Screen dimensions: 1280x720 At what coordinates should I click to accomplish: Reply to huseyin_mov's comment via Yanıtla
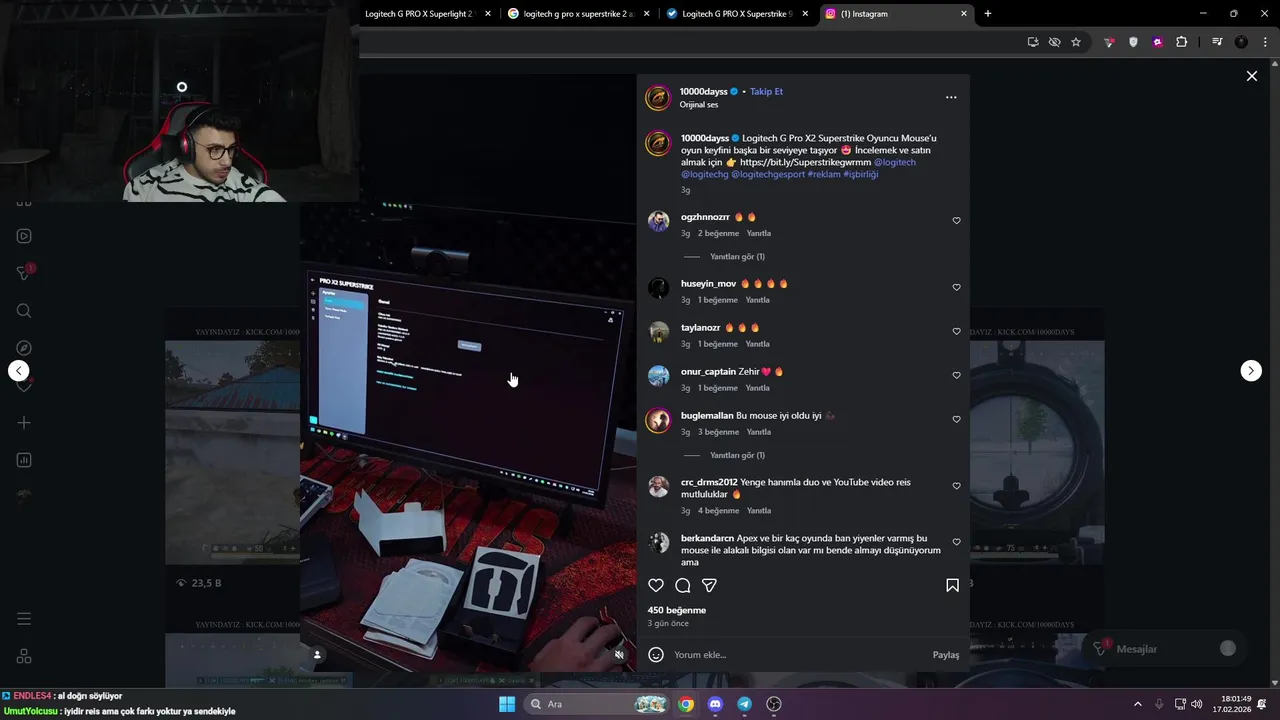tap(758, 300)
